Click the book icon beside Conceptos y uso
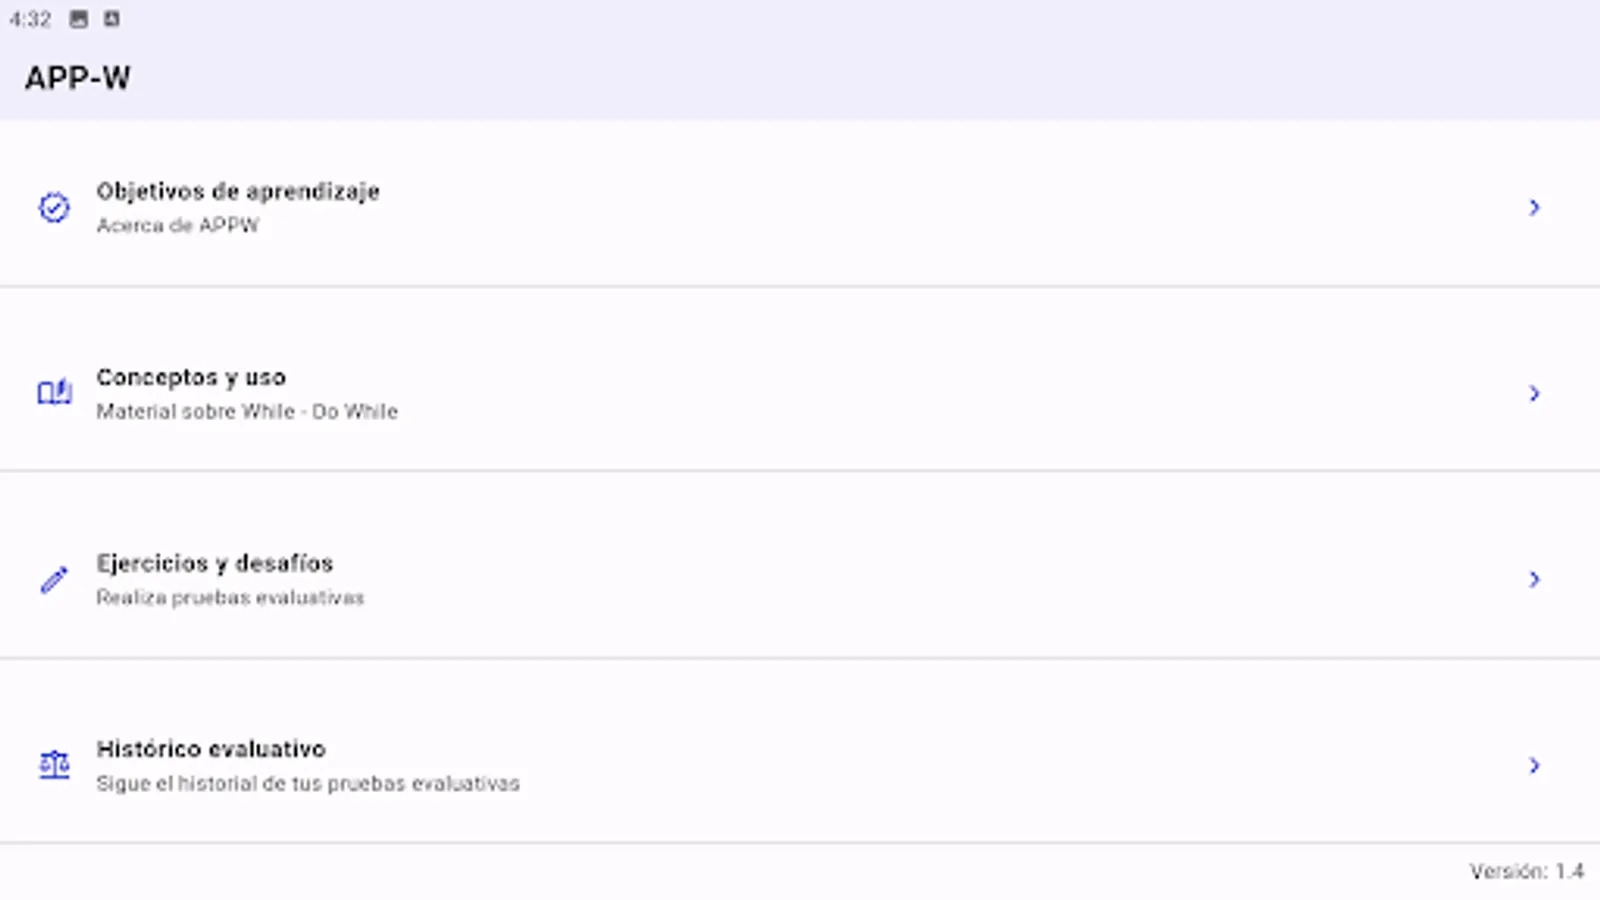Screen dimensions: 1600x900 (x=54, y=392)
